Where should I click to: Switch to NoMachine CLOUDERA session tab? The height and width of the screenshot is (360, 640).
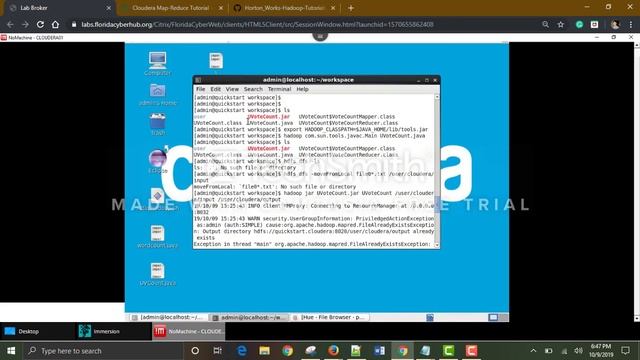pos(189,331)
